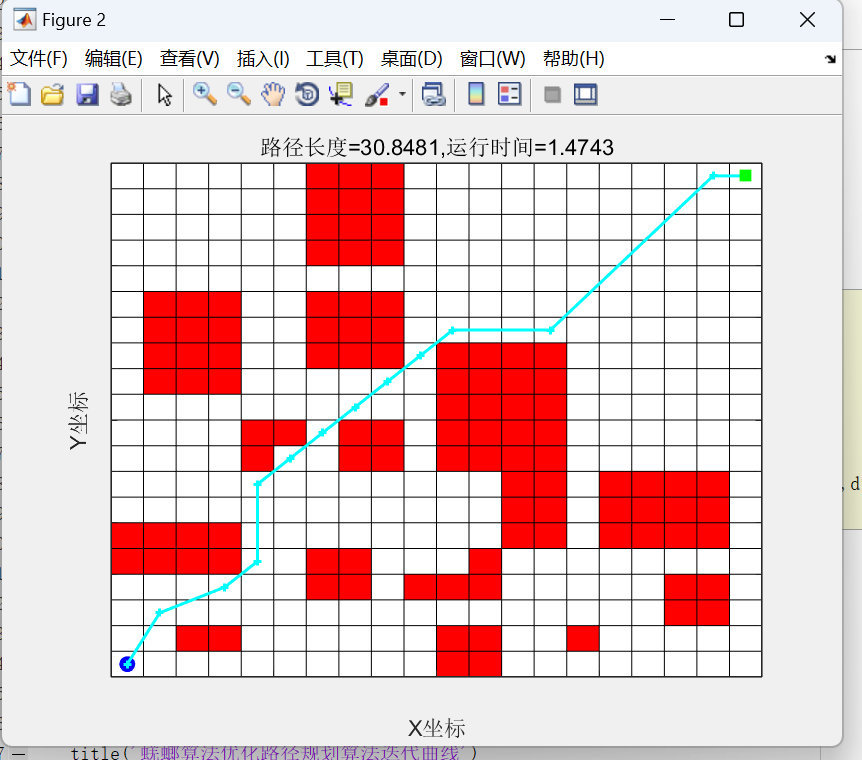Print the figure with the printer icon

point(121,95)
